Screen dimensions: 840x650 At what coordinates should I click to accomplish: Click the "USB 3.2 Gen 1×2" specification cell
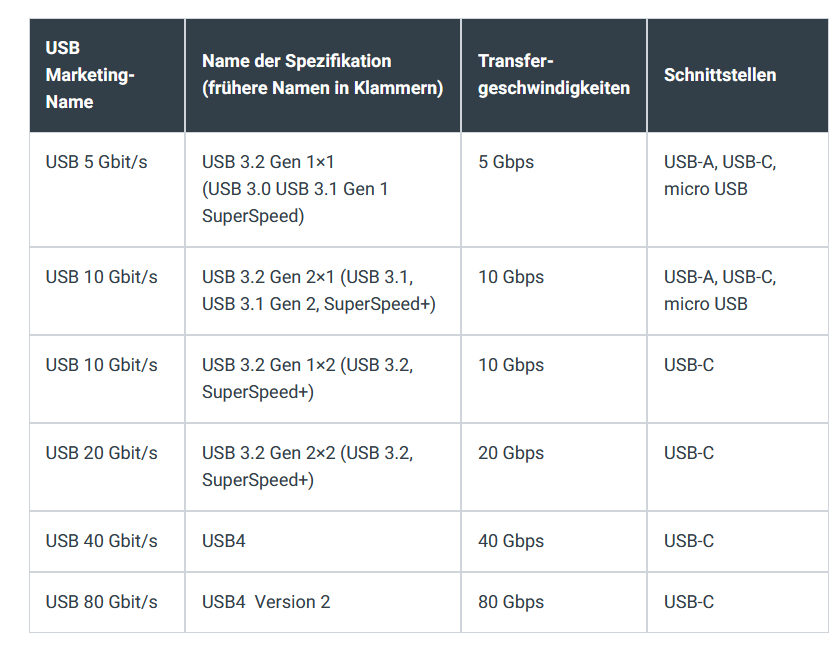tap(307, 378)
